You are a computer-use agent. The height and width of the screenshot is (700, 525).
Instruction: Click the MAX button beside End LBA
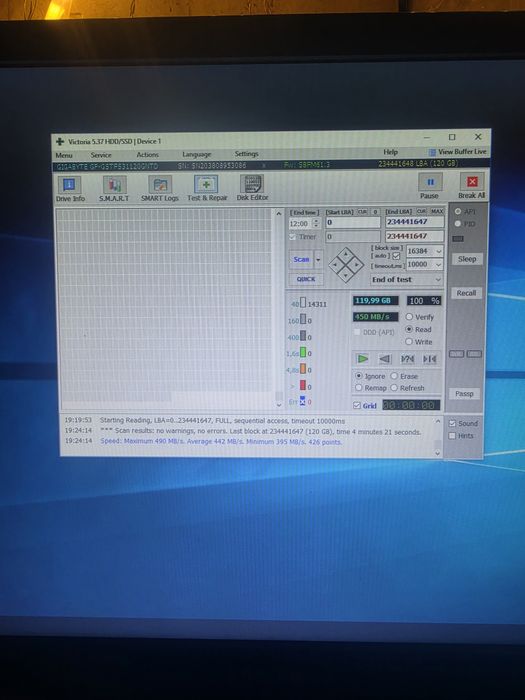point(437,211)
